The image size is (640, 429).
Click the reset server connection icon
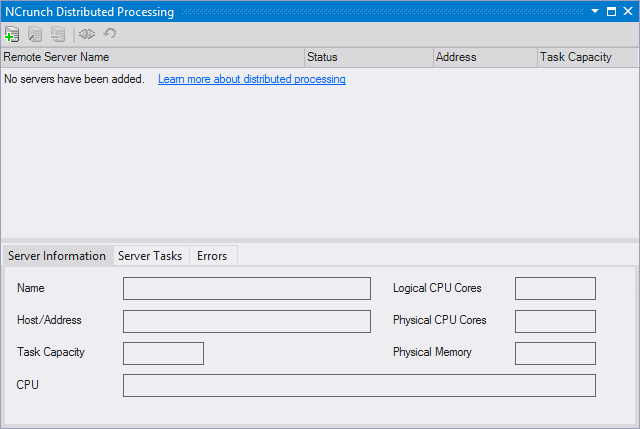[x=110, y=34]
